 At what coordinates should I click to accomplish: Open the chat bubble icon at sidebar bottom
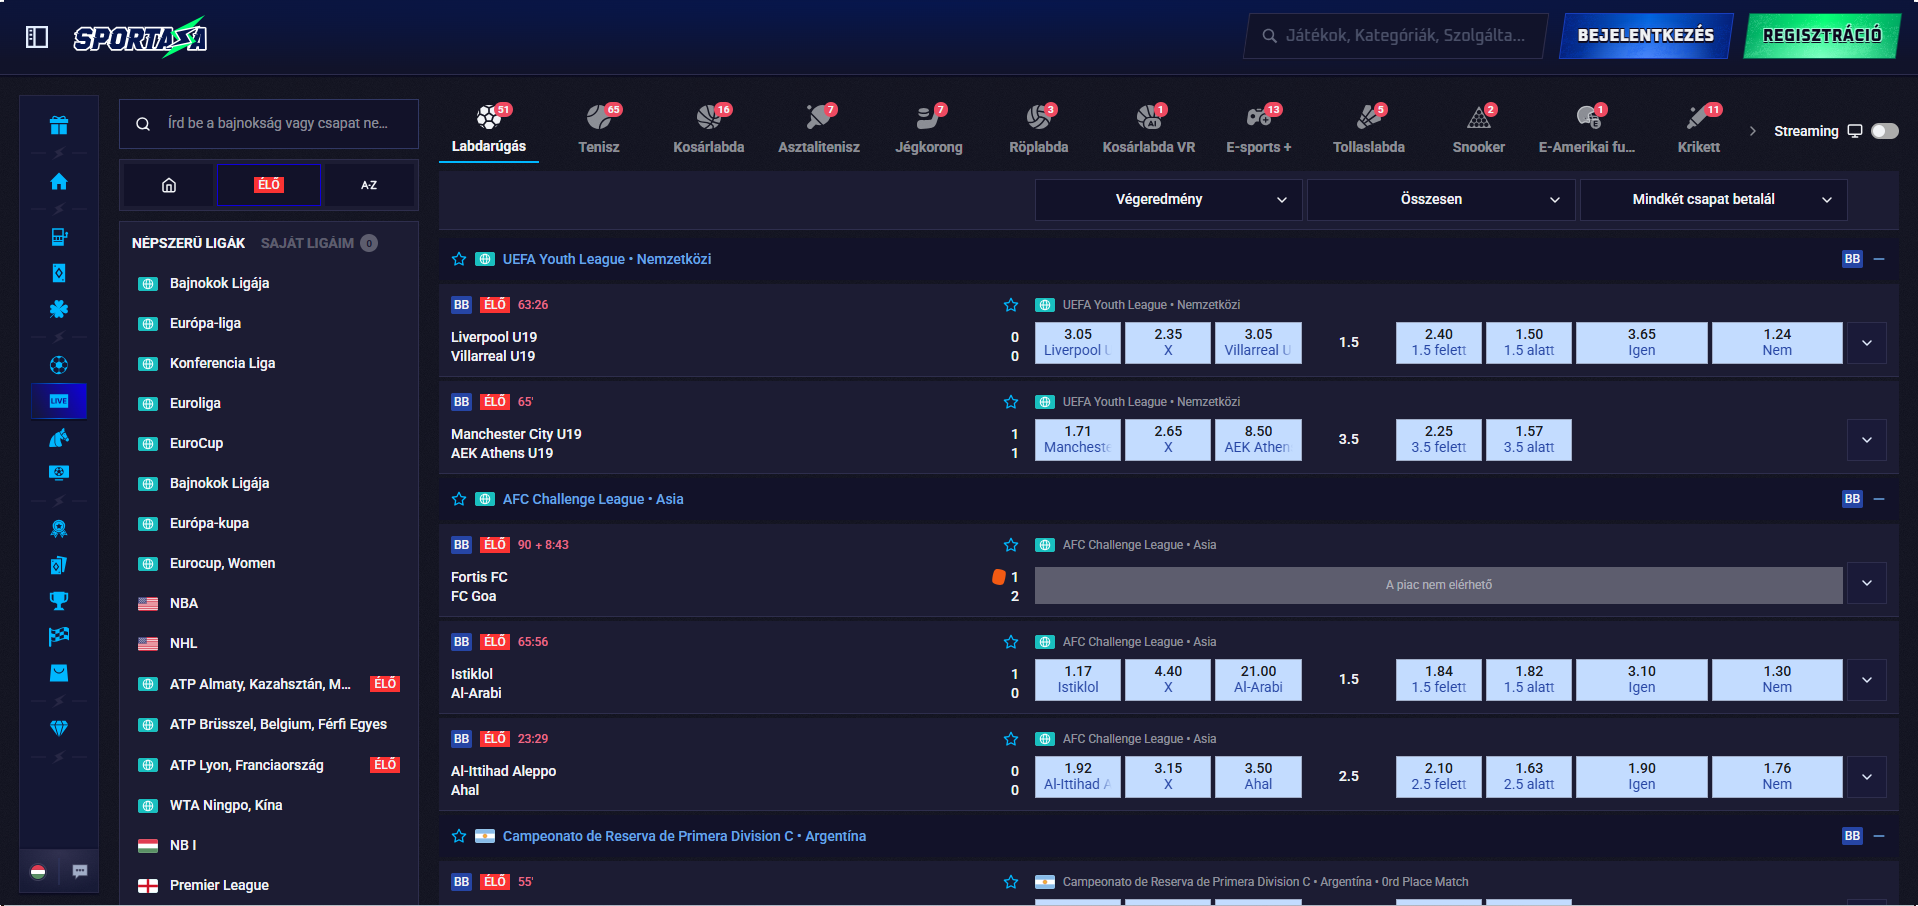(80, 871)
